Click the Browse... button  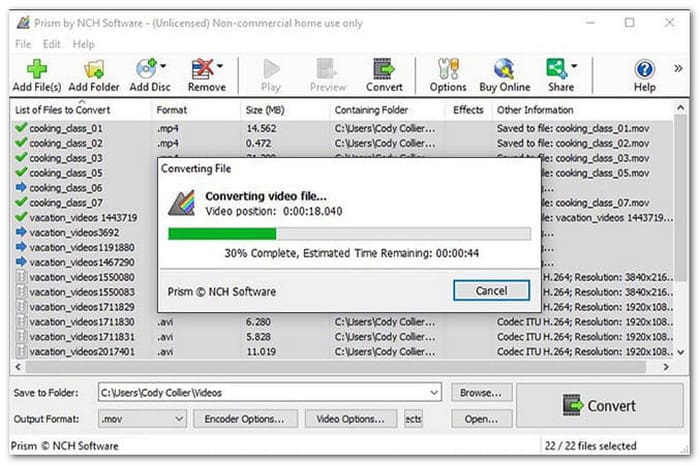click(481, 393)
